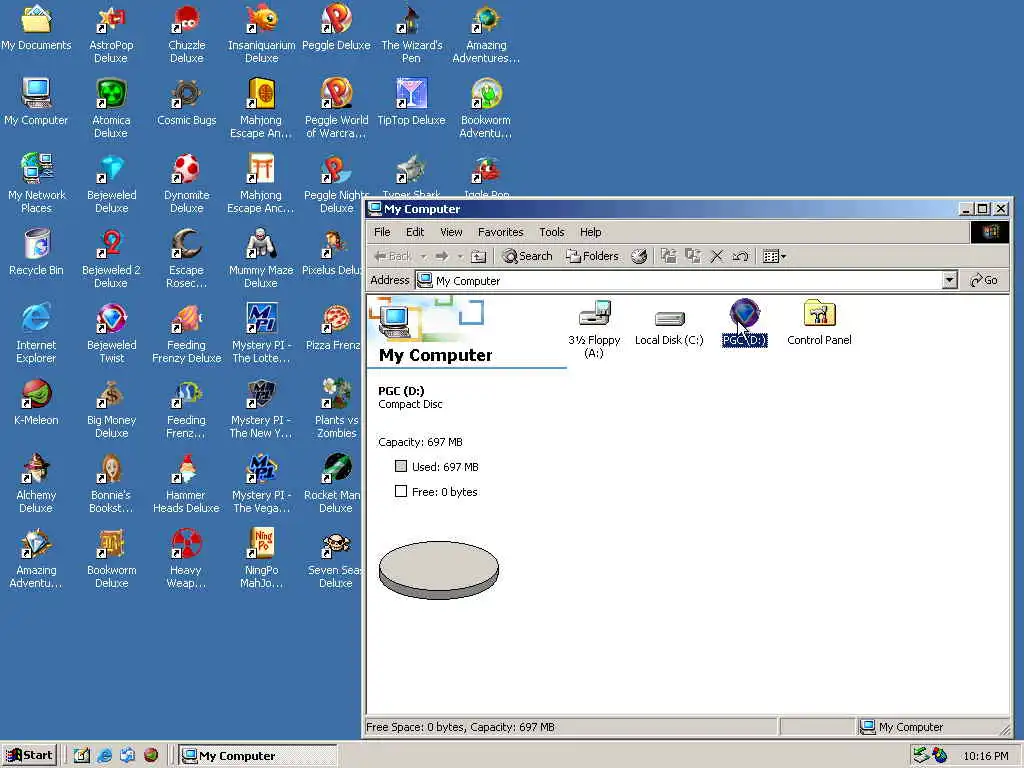This screenshot has height=768, width=1024.
Task: Select the Escape Rosecliff shortcut
Action: [186, 259]
